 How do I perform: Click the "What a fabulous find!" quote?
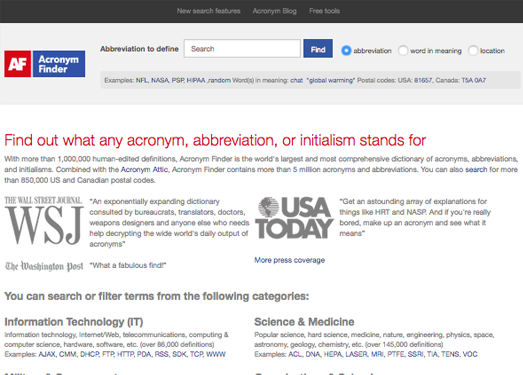[128, 266]
